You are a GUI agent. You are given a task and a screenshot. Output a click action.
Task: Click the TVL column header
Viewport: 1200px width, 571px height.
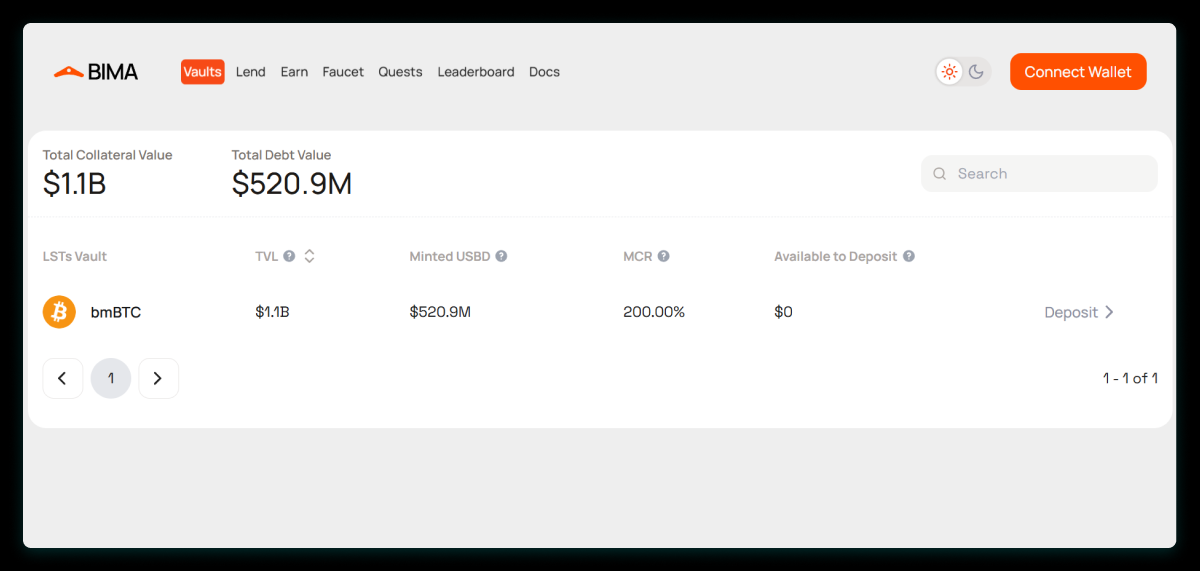pyautogui.click(x=266, y=256)
